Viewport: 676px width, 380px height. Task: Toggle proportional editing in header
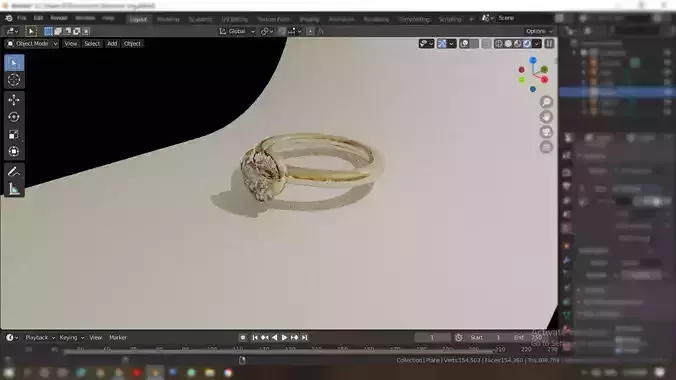(310, 31)
